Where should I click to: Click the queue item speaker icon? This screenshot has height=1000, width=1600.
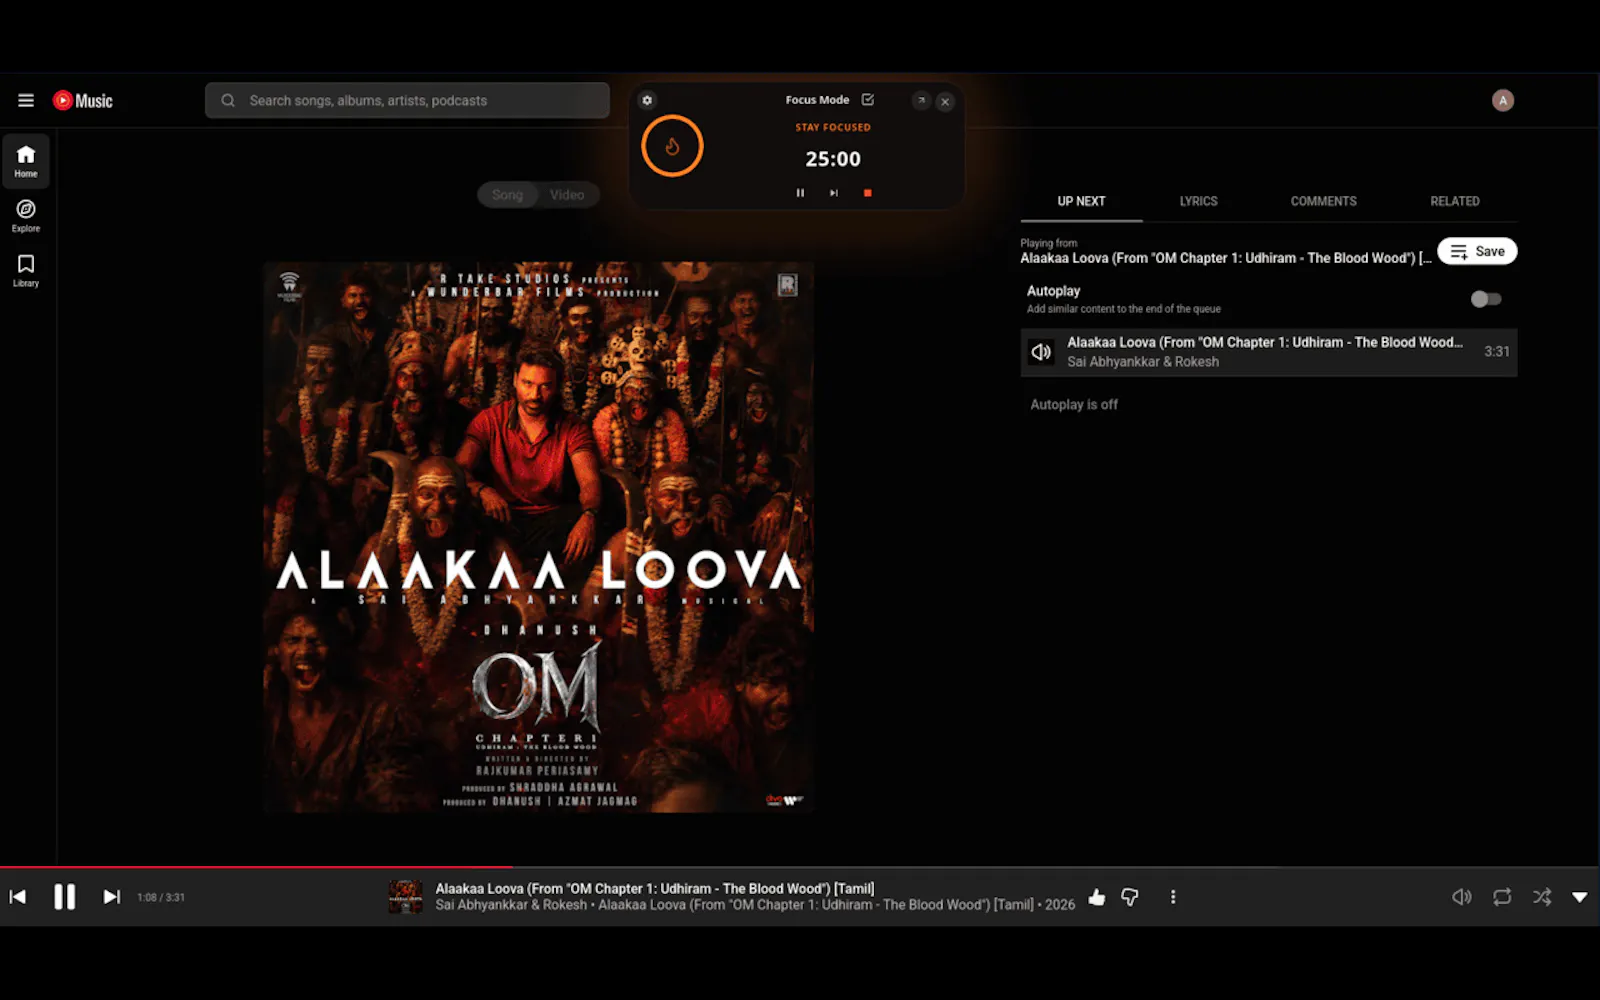pos(1041,352)
